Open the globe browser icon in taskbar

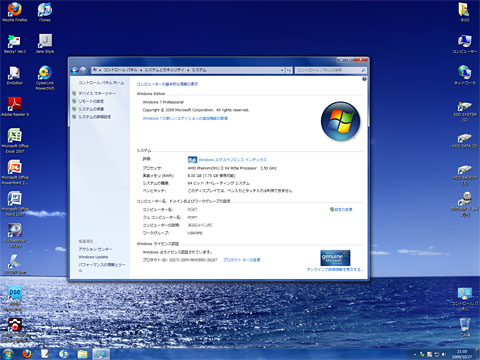pyautogui.click(x=63, y=354)
